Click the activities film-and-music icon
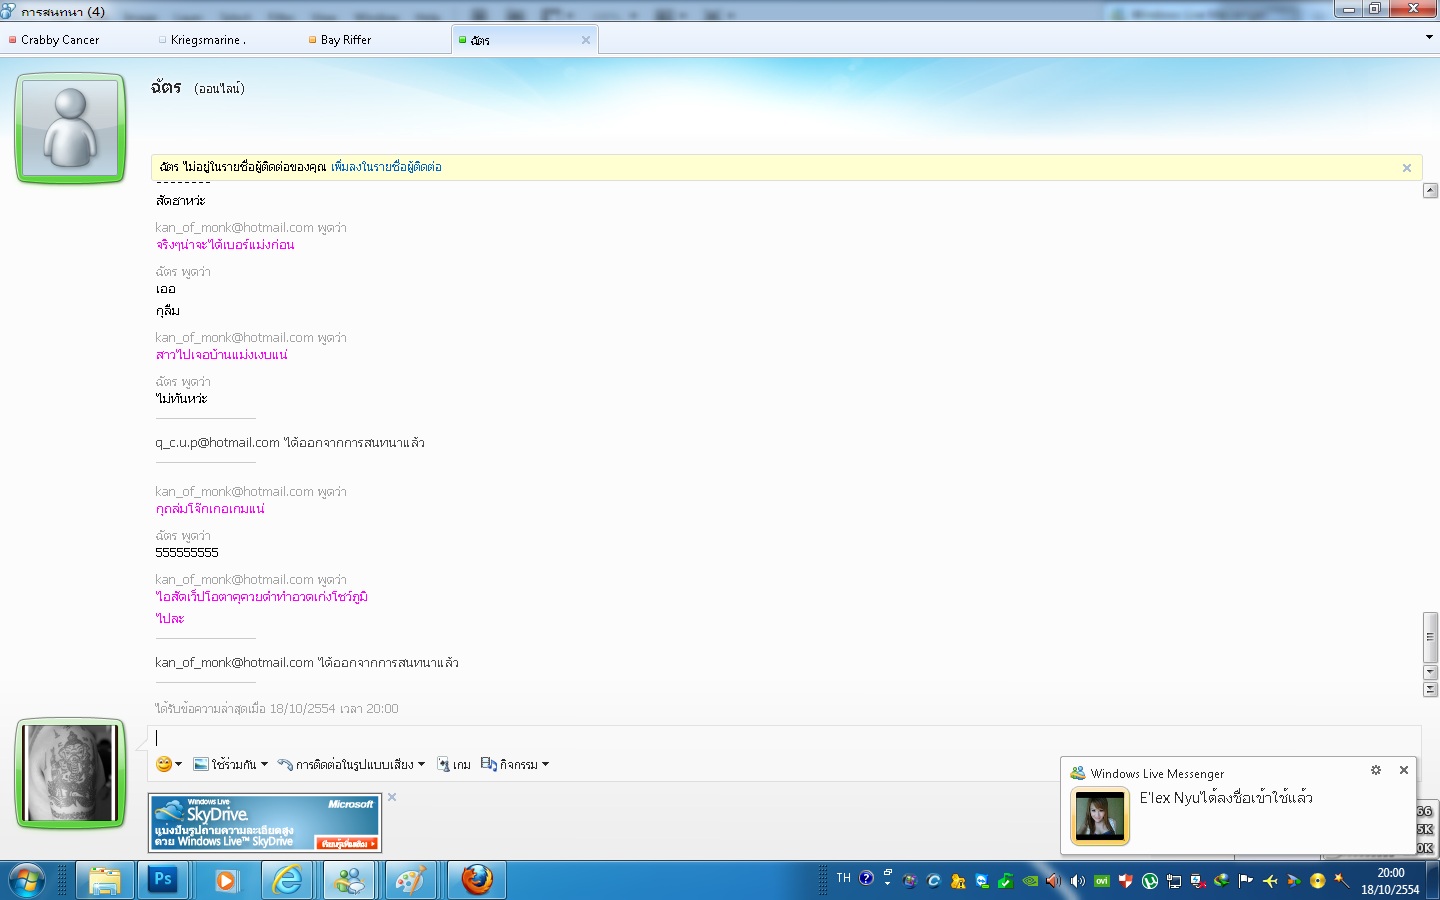The height and width of the screenshot is (900, 1440). pos(489,764)
